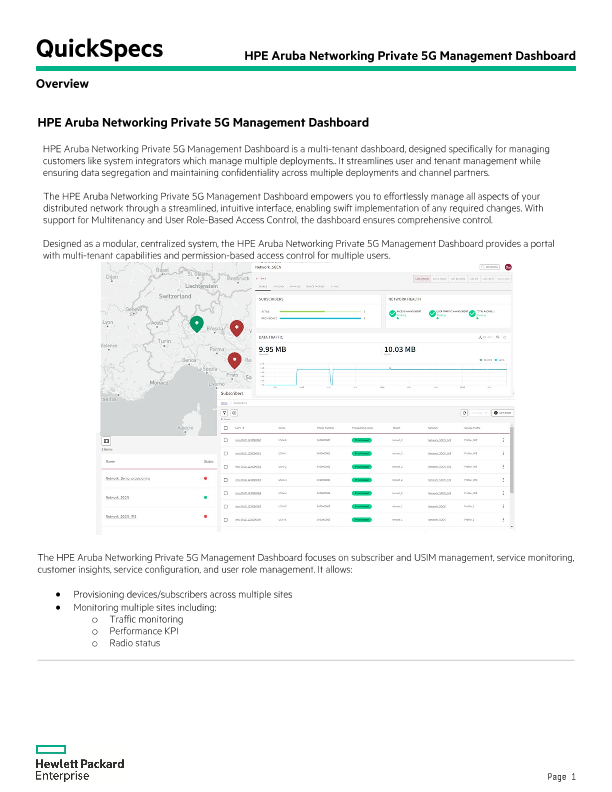Viewport: 612px width, 792px height.
Task: Select the red map pin above Prato
Action: pyautogui.click(x=234, y=360)
